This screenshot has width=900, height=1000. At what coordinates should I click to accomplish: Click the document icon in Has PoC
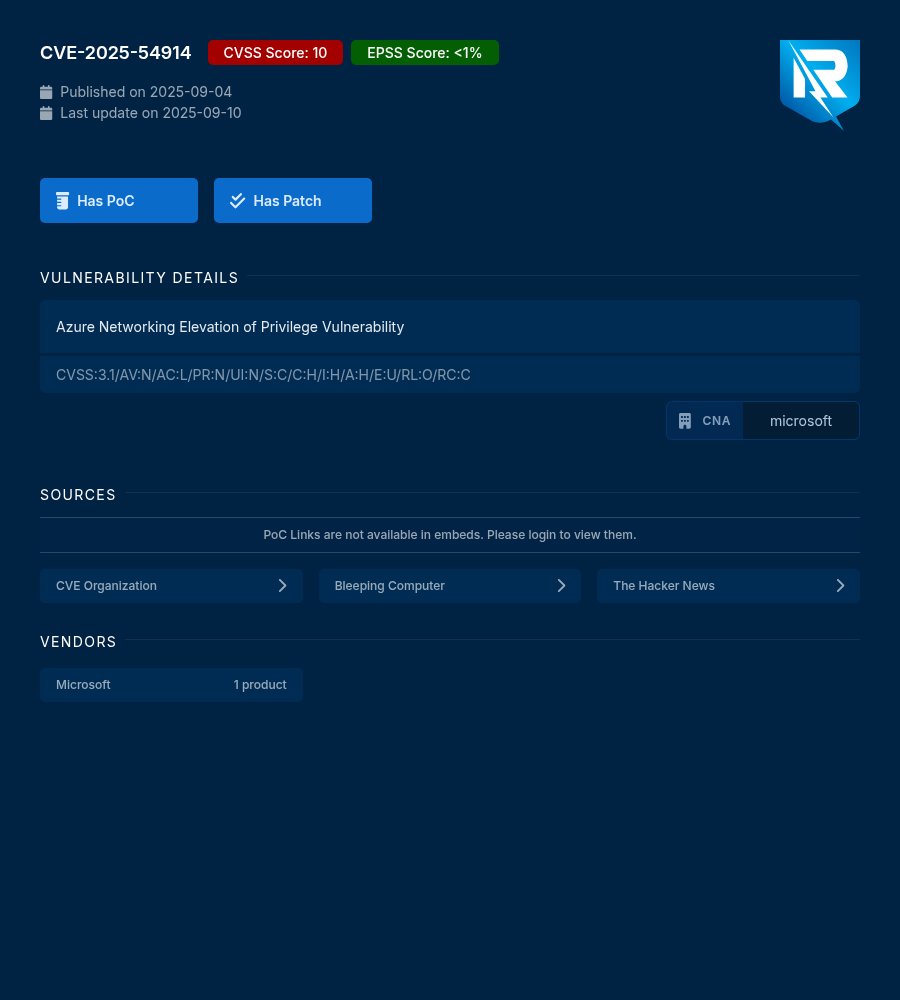click(62, 201)
